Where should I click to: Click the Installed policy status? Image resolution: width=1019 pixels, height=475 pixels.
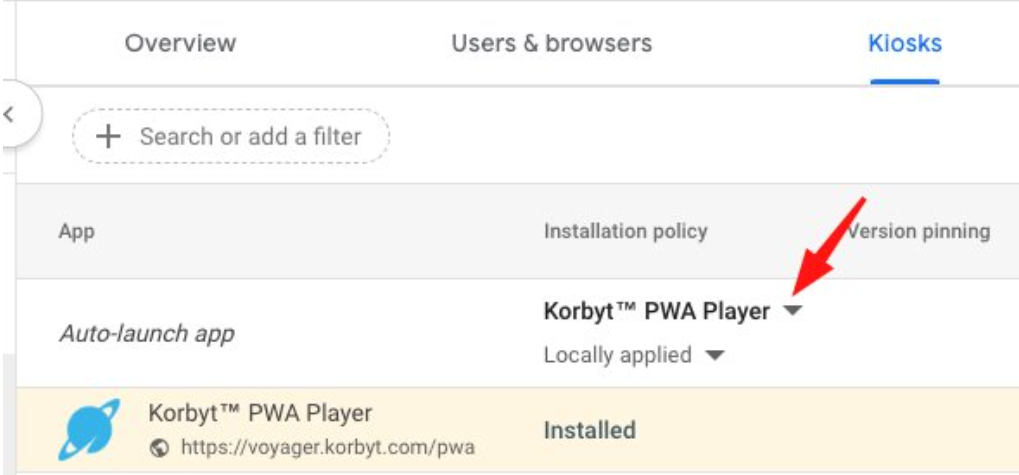click(x=589, y=431)
